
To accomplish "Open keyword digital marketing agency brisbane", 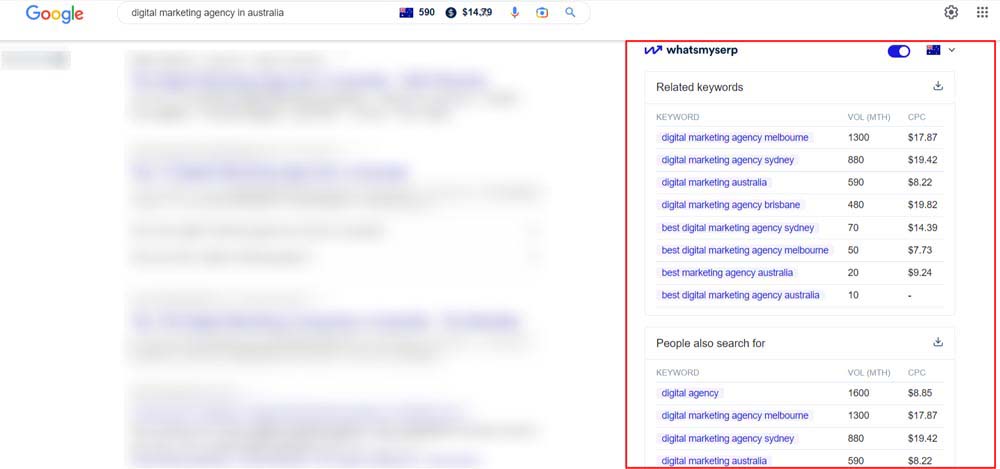I will [x=730, y=205].
